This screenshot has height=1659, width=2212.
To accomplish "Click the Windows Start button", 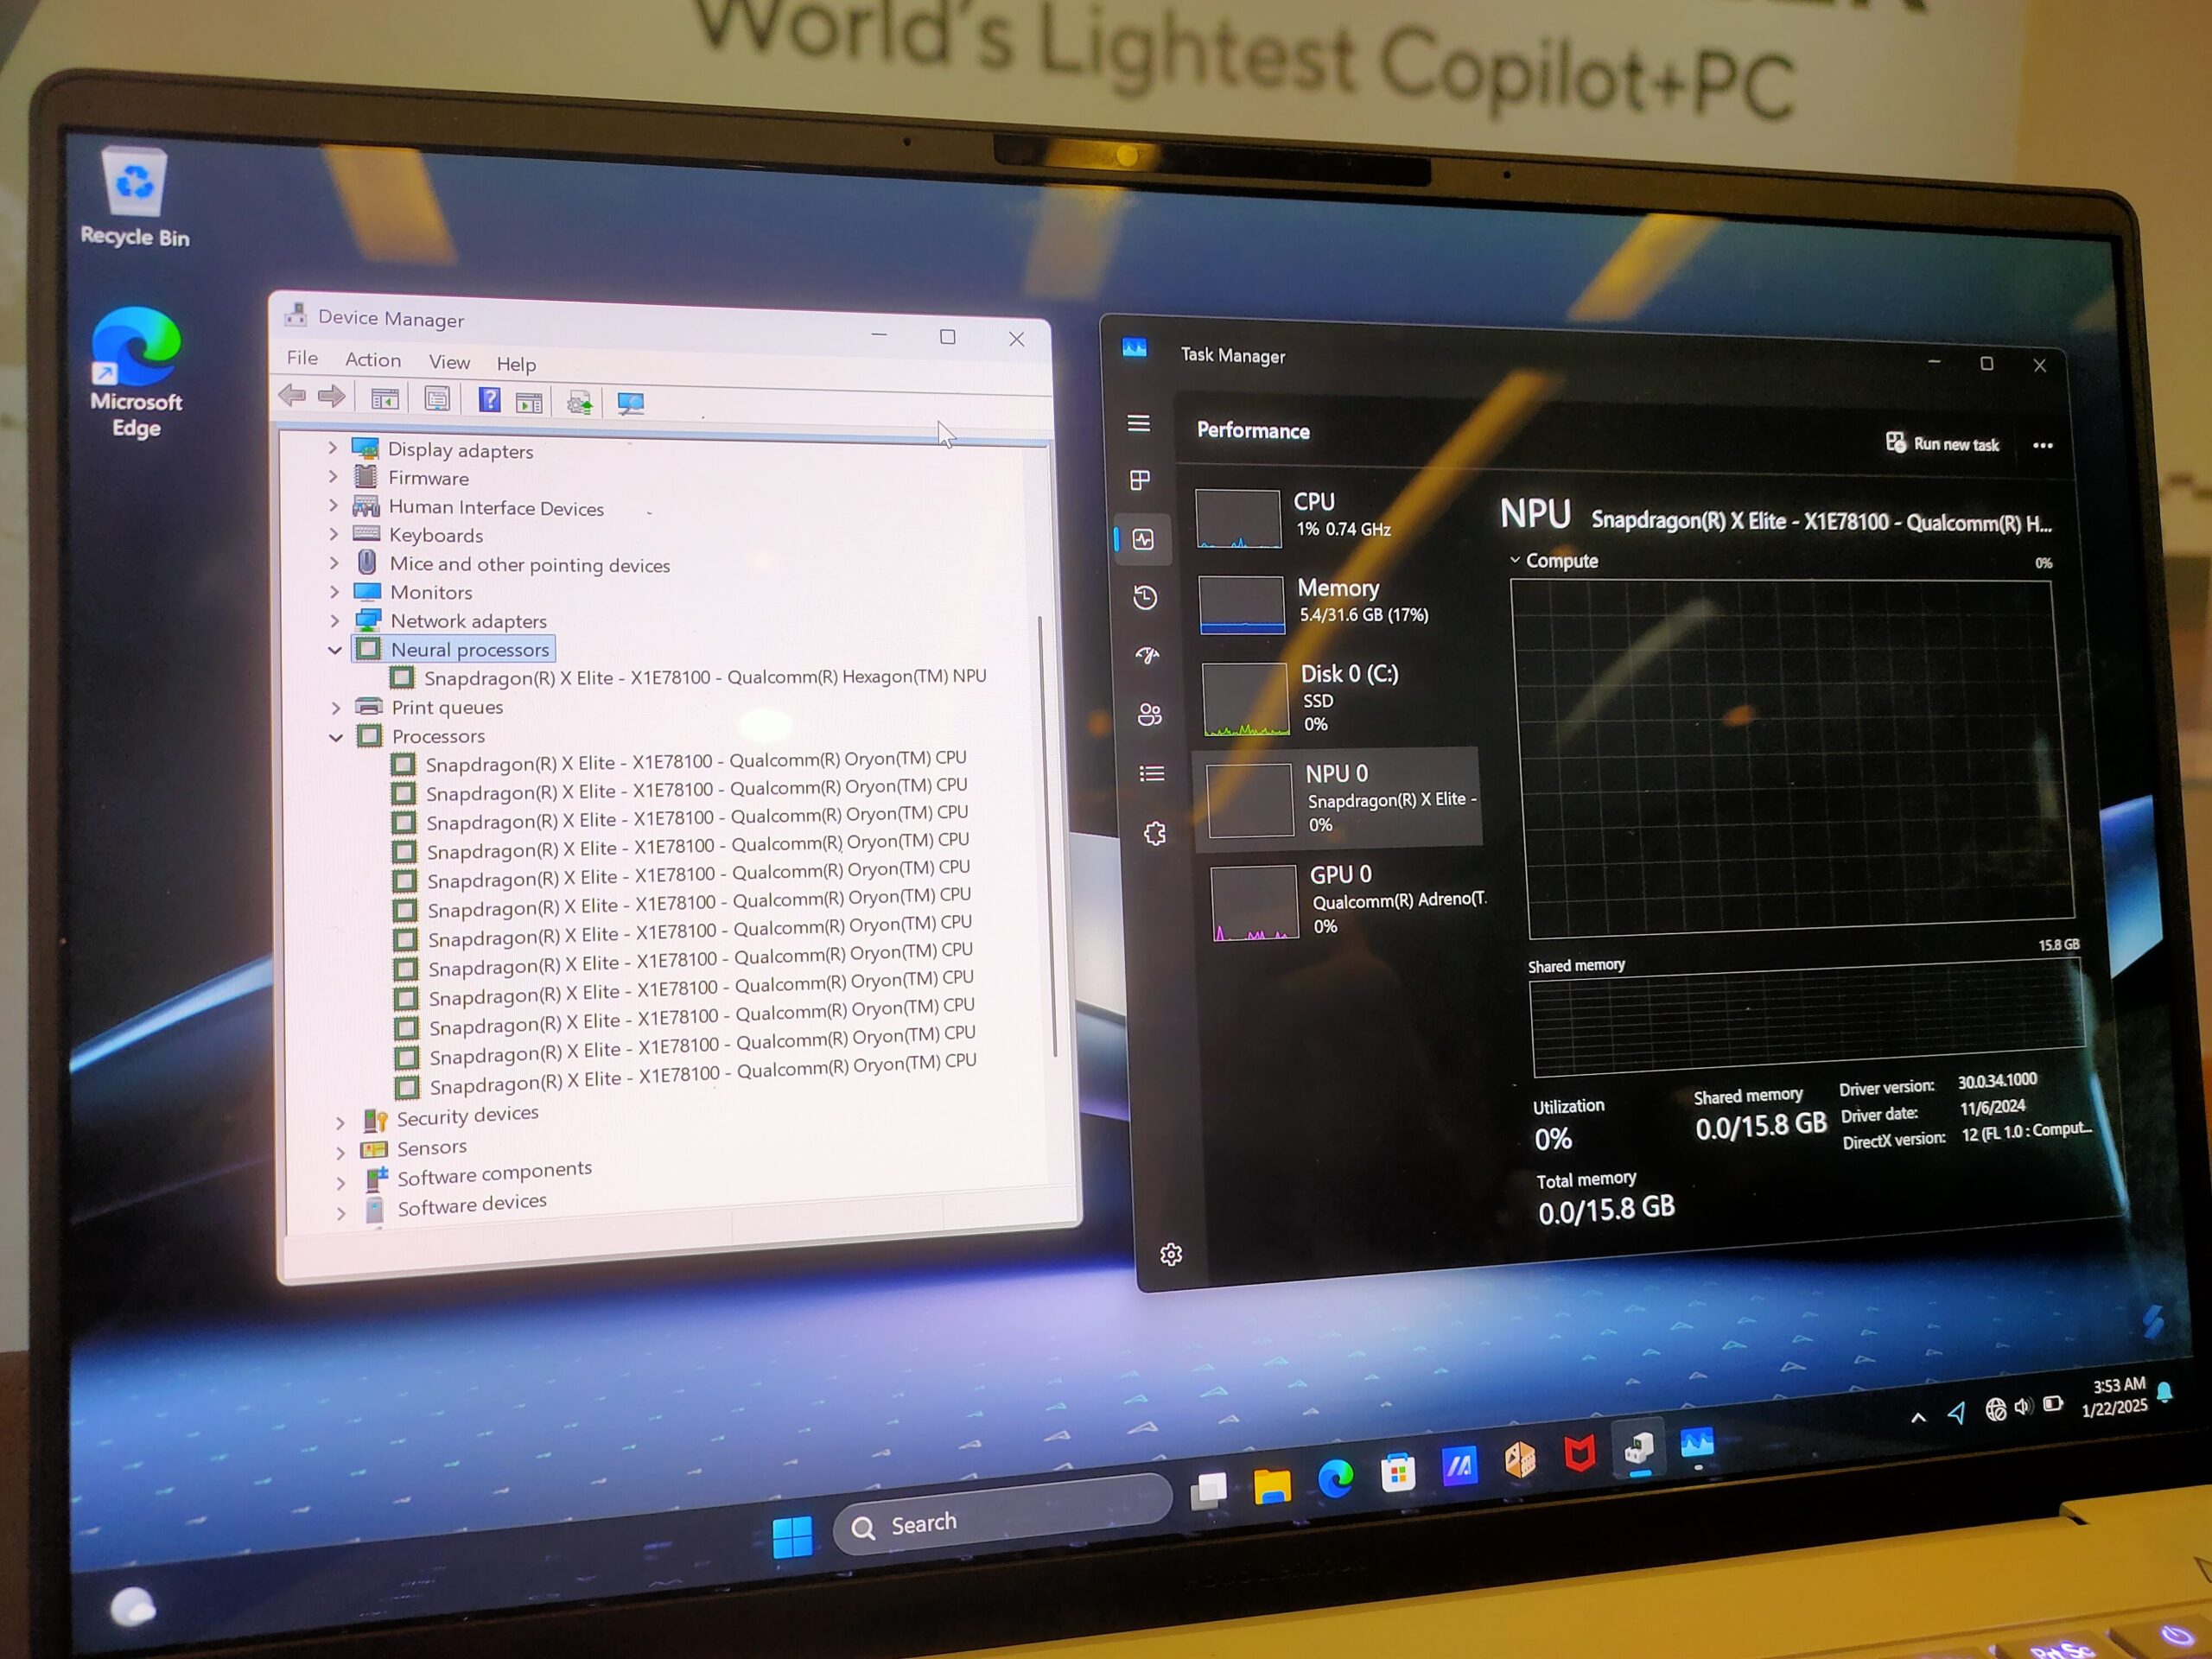I will [x=793, y=1536].
